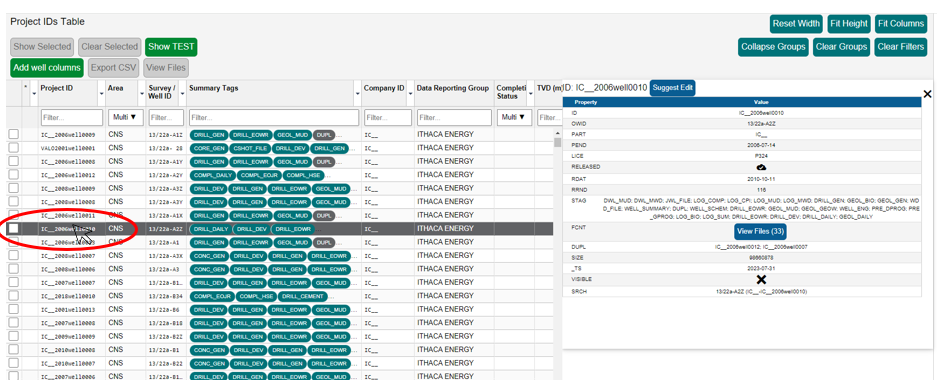Open the Completion Status Multi filter dropdown
Image resolution: width=941 pixels, height=387 pixels.
click(514, 117)
